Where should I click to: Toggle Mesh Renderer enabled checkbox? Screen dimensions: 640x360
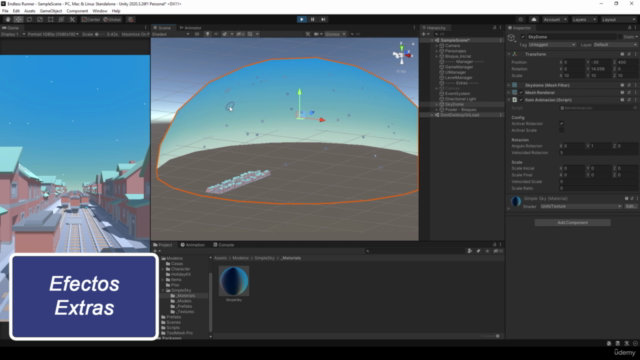tap(521, 92)
